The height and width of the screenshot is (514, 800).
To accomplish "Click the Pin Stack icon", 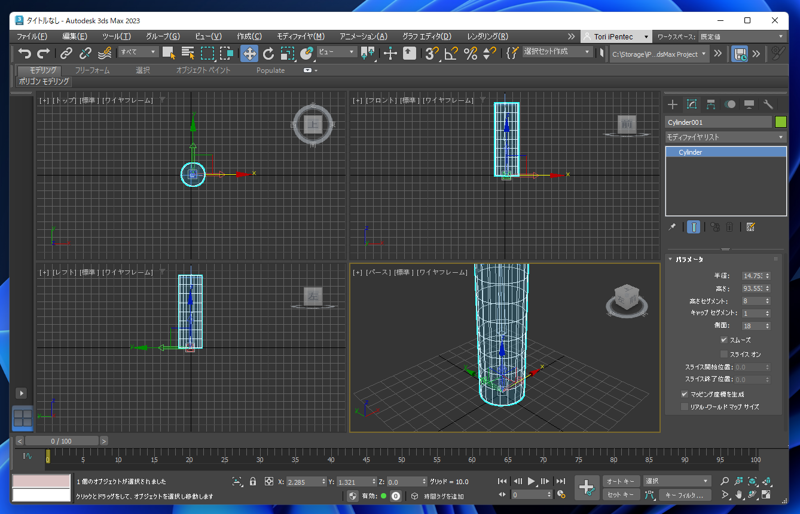I will click(672, 227).
